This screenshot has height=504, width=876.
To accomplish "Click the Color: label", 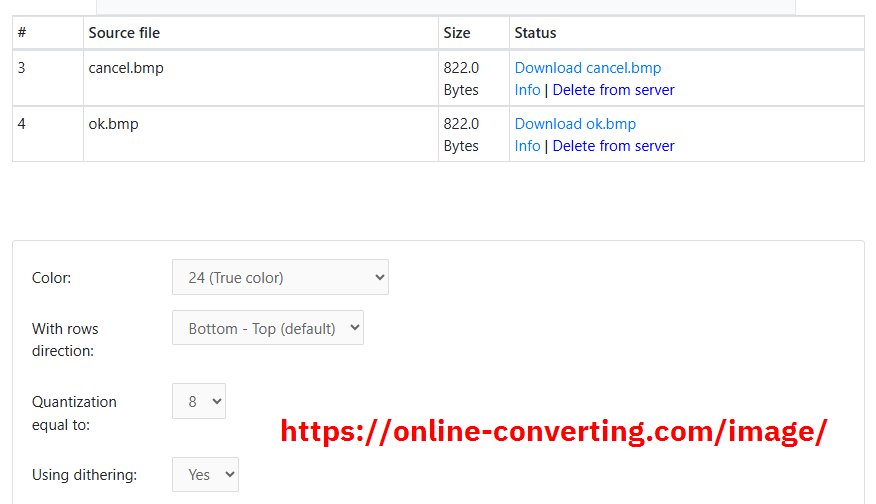I will 51,278.
